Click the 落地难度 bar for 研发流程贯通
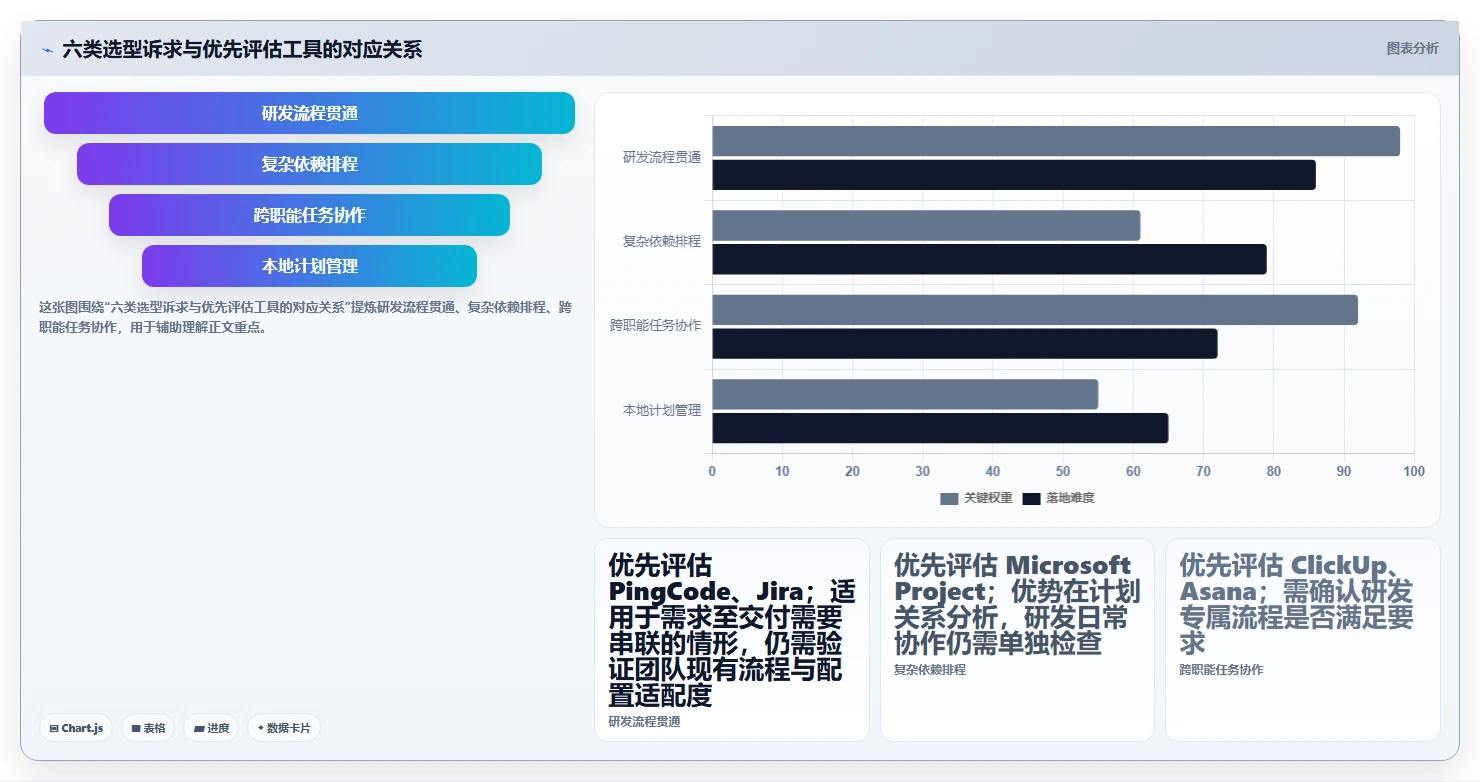This screenshot has height=782, width=1480. coord(1014,175)
